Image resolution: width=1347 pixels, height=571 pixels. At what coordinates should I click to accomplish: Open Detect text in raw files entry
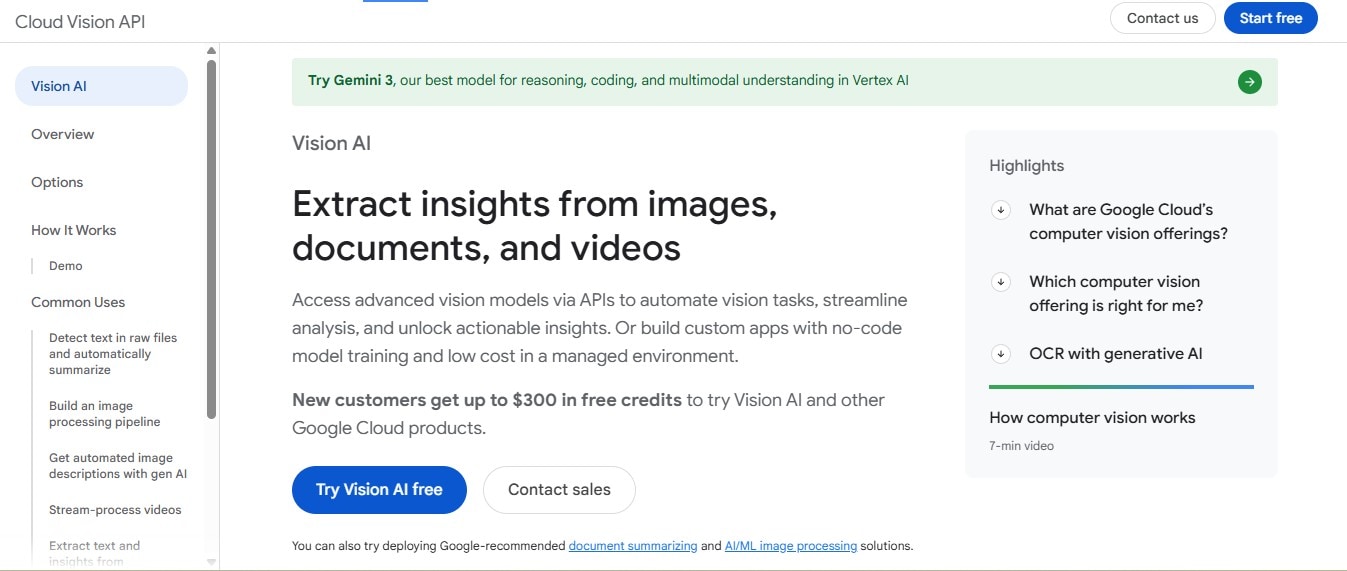tap(113, 354)
